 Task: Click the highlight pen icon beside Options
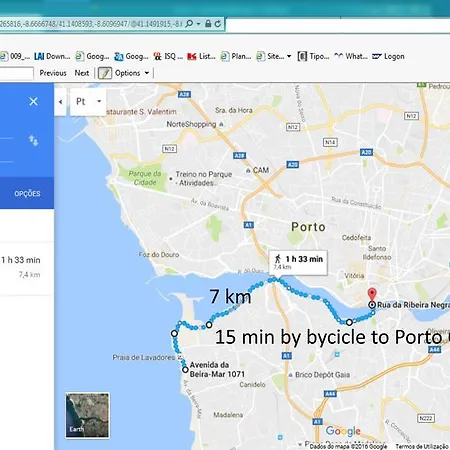[x=105, y=73]
